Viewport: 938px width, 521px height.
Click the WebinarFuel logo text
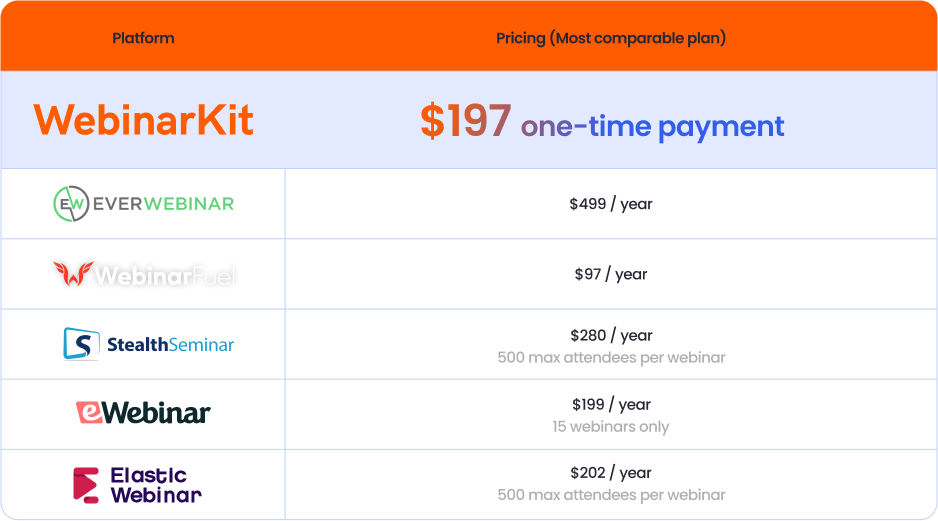point(165,275)
